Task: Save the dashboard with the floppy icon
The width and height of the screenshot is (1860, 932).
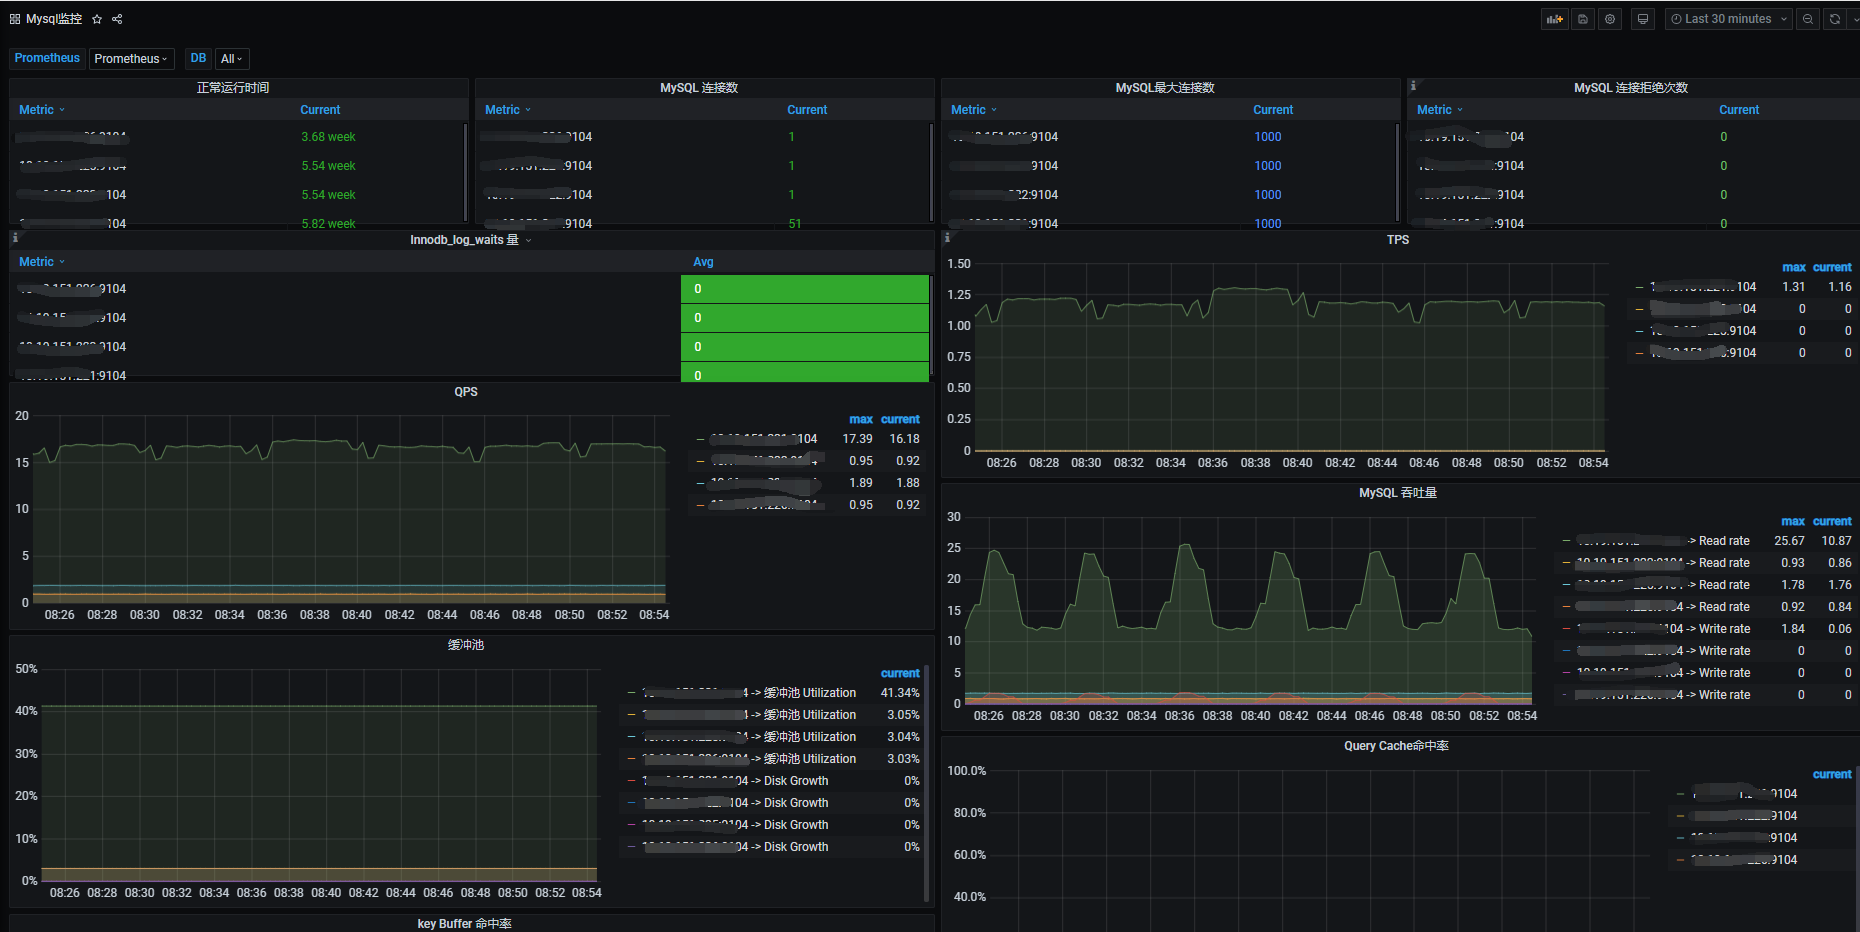Action: pos(1582,19)
